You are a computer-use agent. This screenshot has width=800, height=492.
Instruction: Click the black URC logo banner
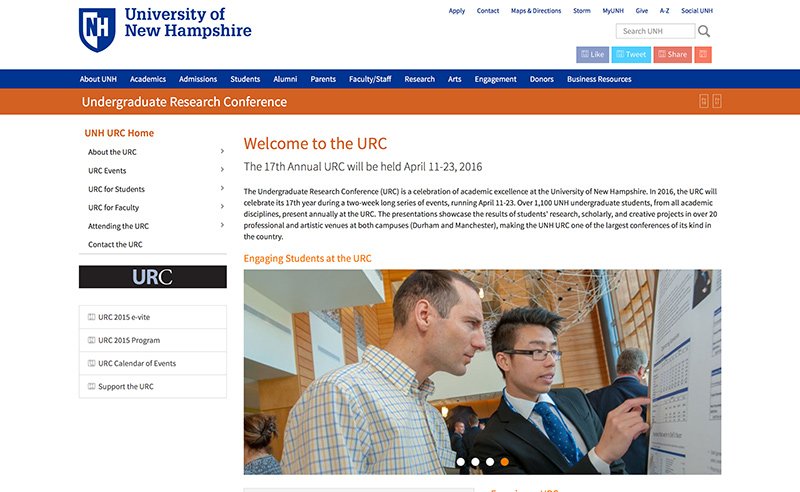[153, 277]
